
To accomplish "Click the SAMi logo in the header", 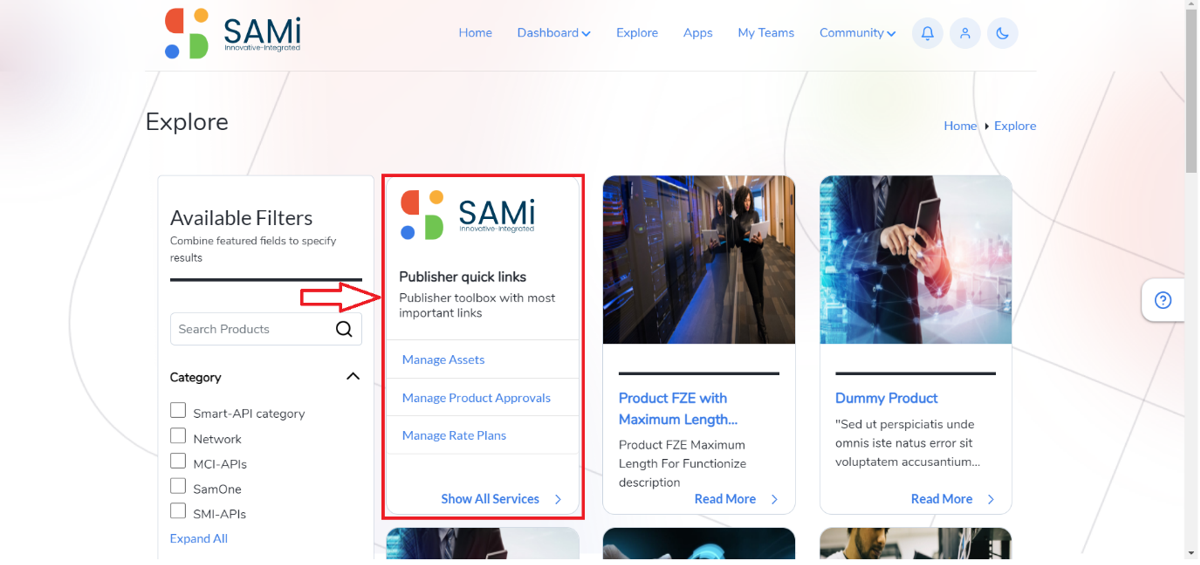I will [x=233, y=33].
